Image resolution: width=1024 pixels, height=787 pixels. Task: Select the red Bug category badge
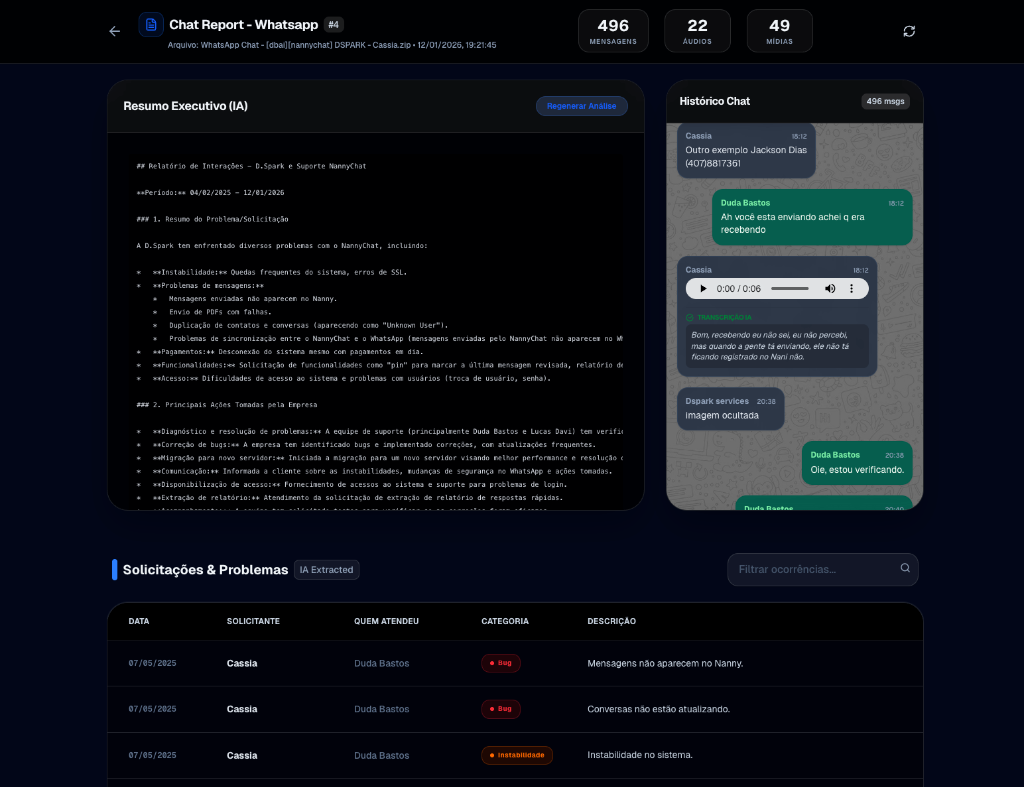[500, 663]
